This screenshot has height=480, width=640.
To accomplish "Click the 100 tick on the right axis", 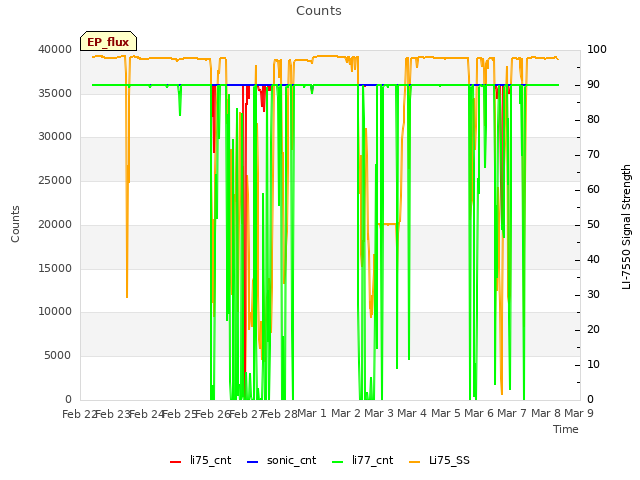I will 597,49.
